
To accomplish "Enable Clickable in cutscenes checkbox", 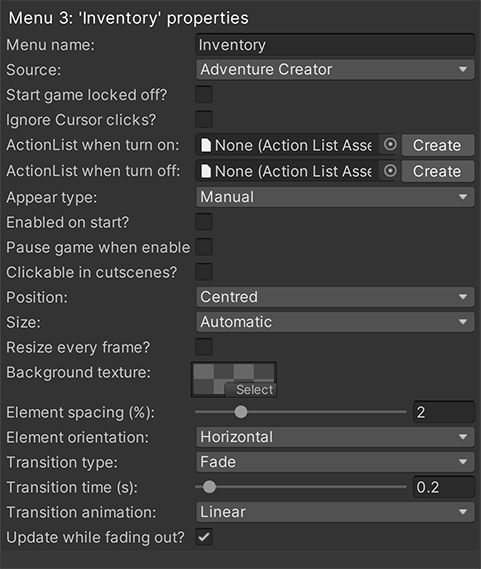I will tap(204, 272).
